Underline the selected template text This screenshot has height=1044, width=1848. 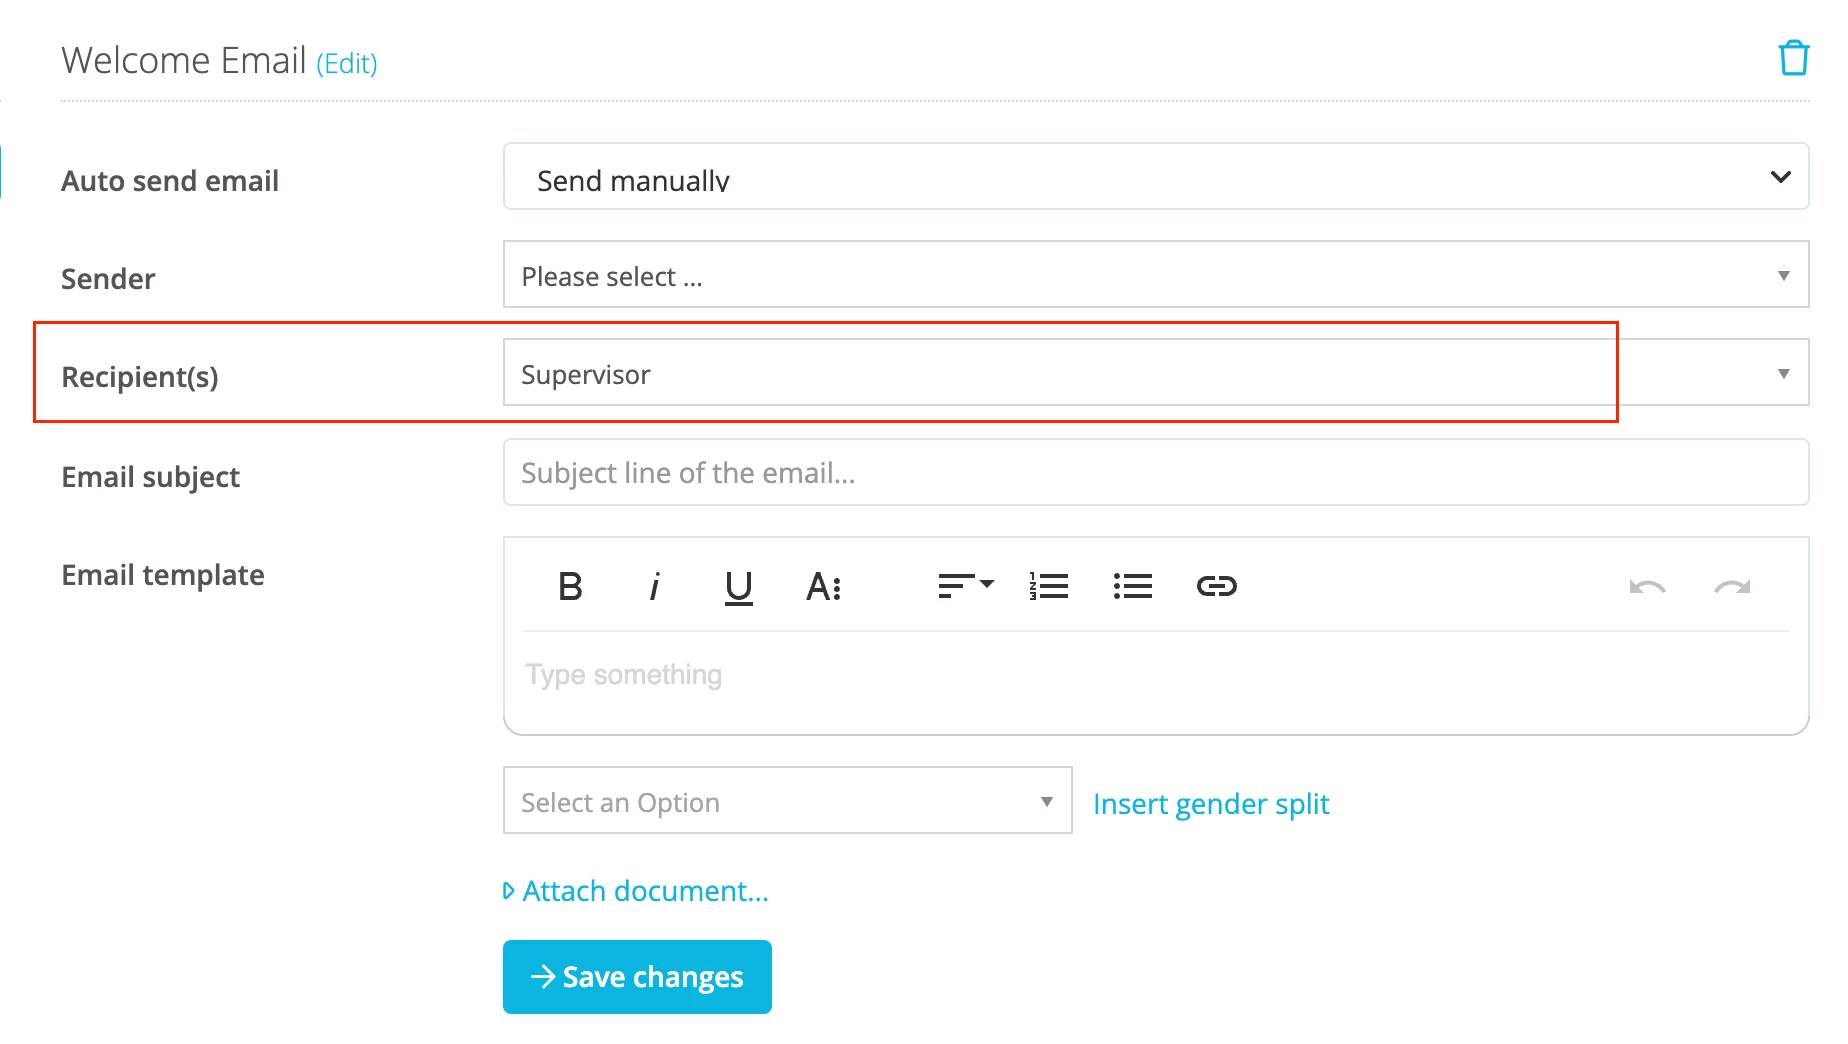(738, 587)
